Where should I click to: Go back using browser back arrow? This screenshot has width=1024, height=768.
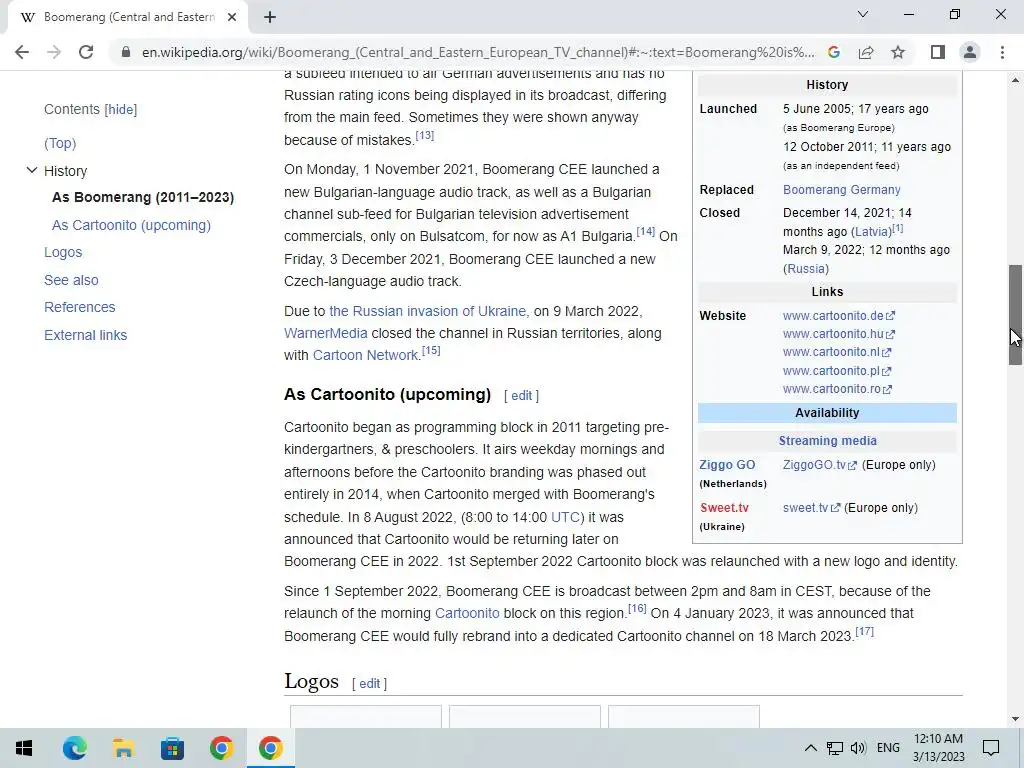[x=22, y=52]
